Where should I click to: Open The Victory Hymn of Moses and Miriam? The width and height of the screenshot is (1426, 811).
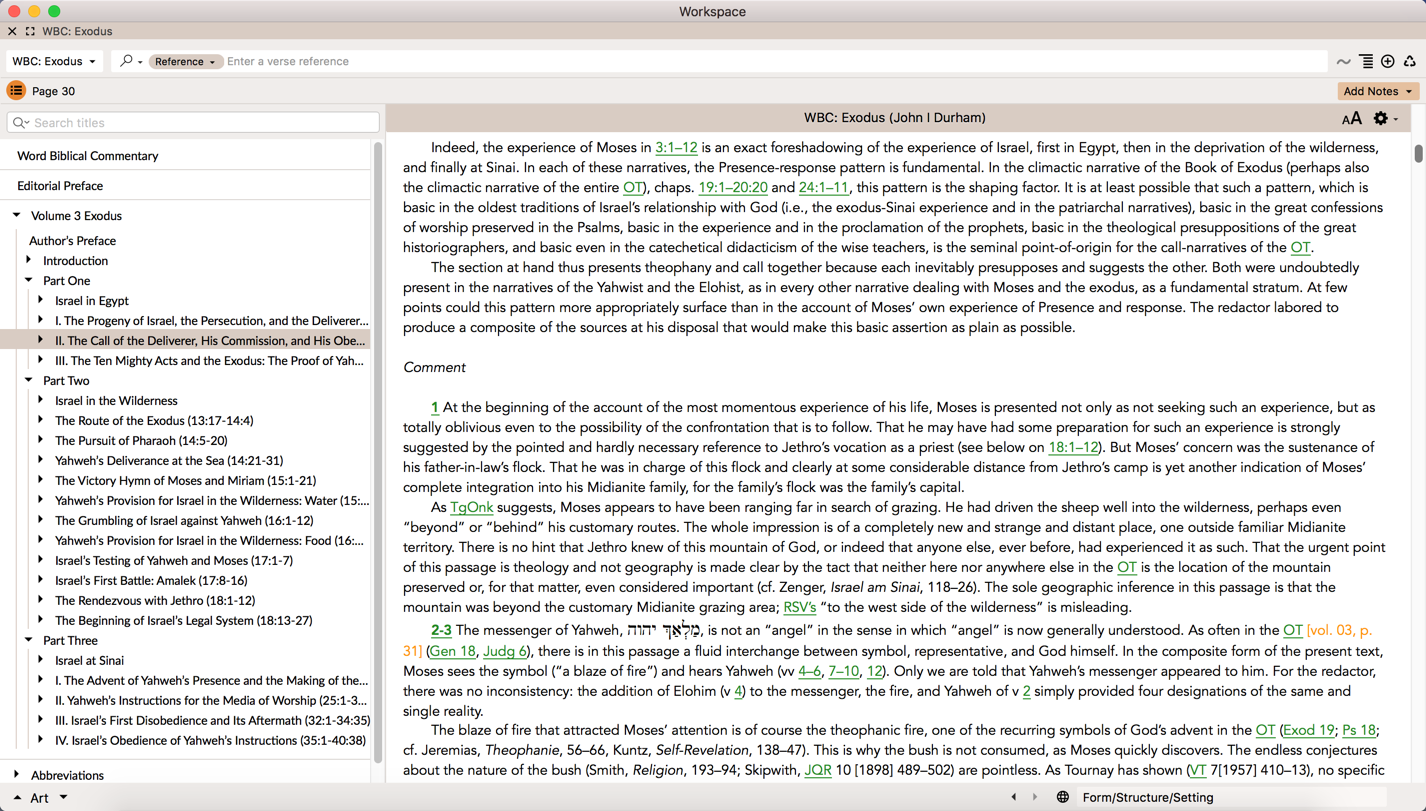point(185,481)
